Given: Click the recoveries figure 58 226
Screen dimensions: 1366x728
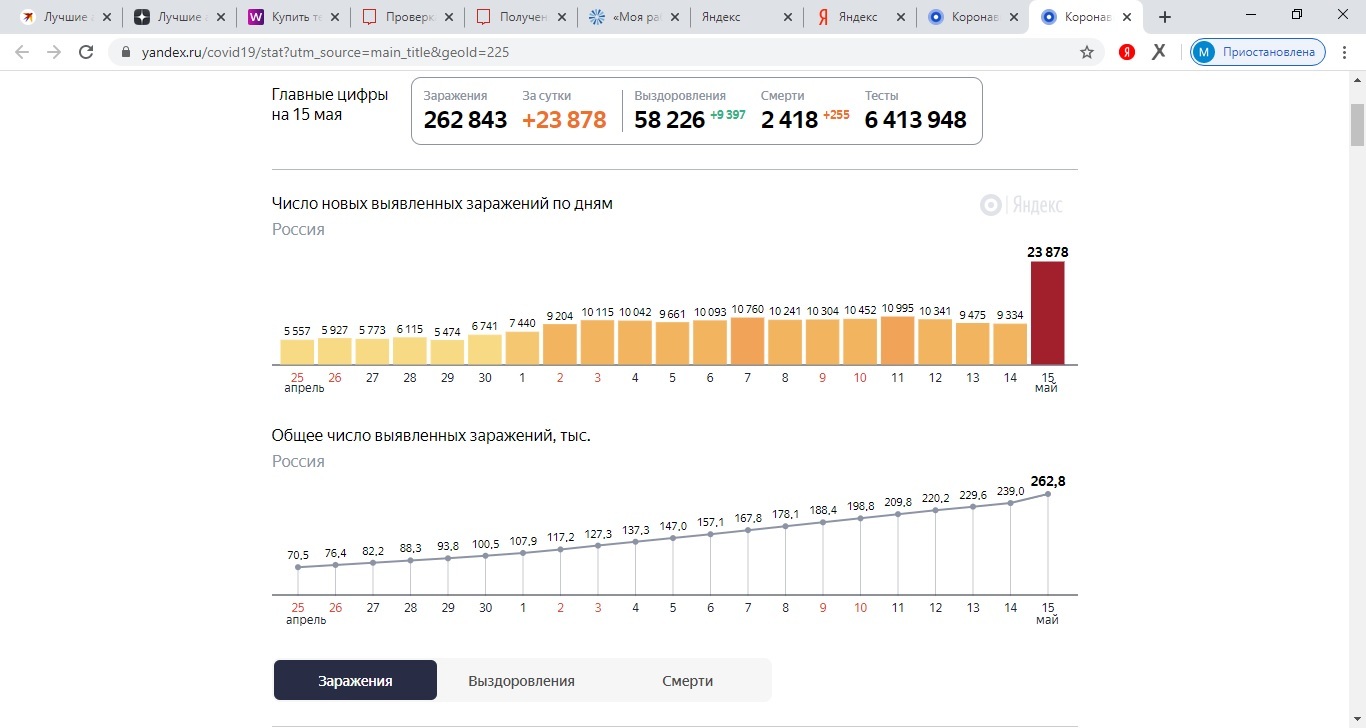Looking at the screenshot, I should (x=670, y=120).
